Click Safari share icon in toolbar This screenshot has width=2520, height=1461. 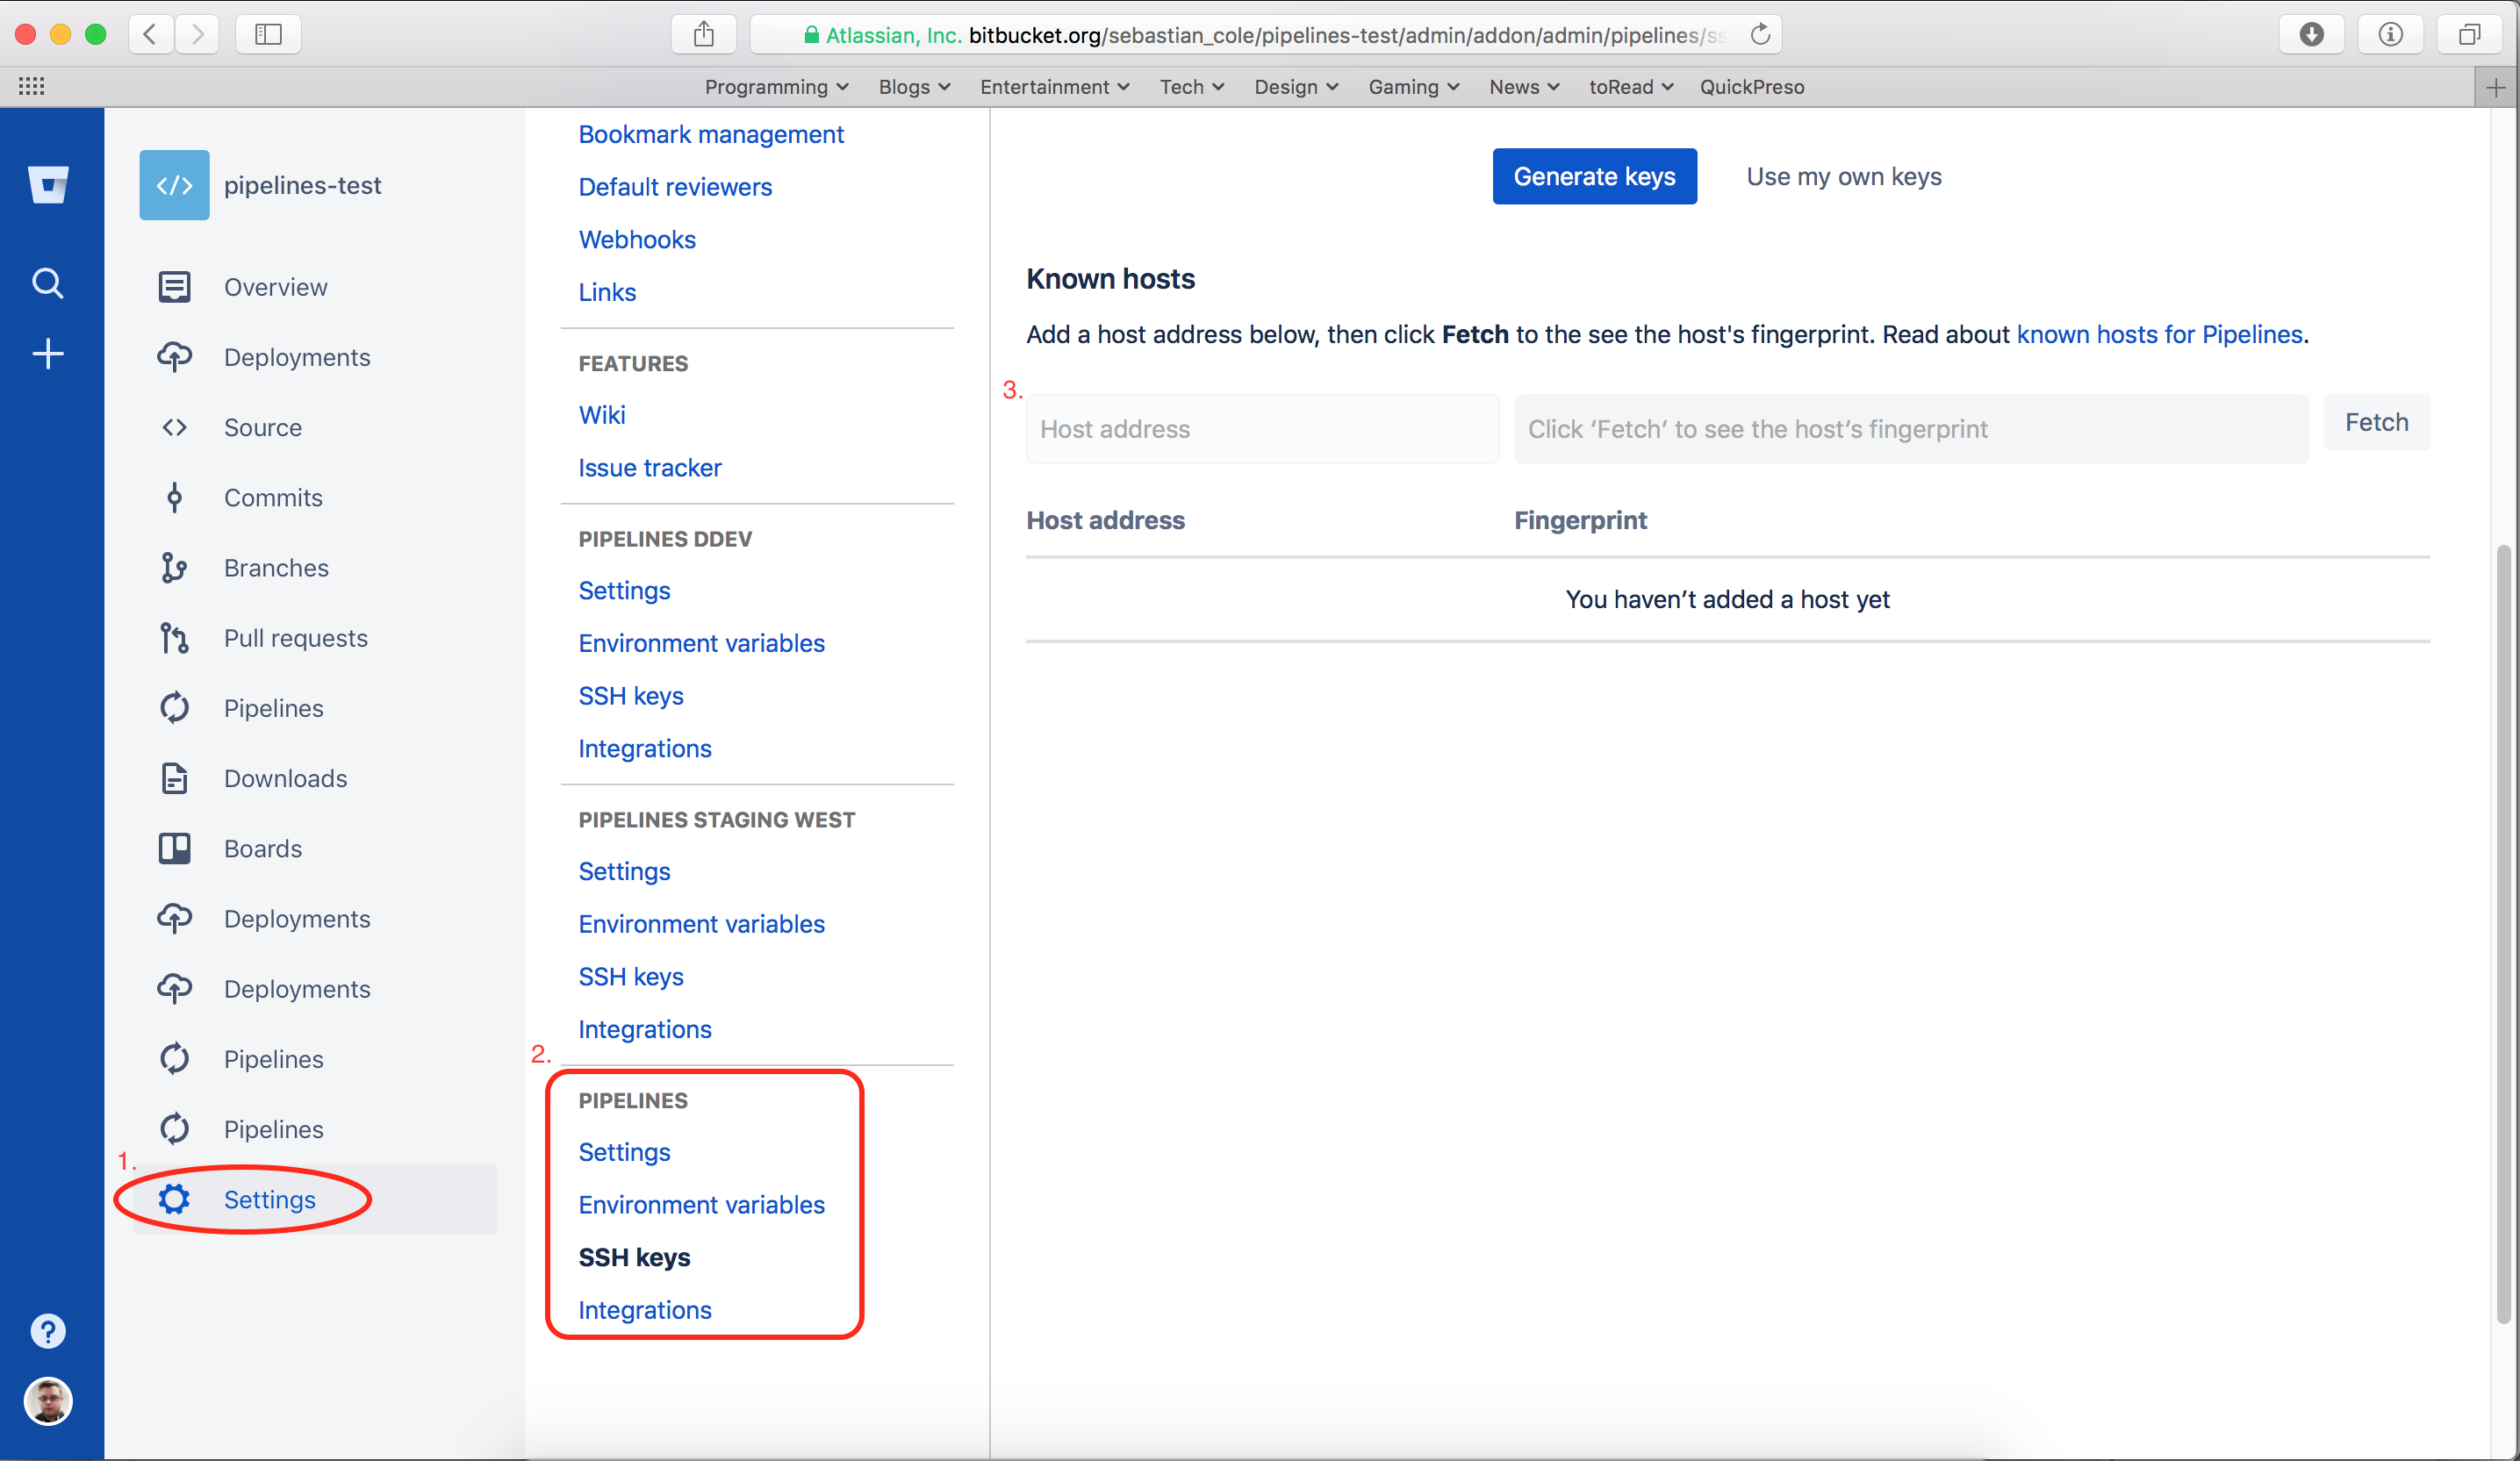[x=704, y=35]
